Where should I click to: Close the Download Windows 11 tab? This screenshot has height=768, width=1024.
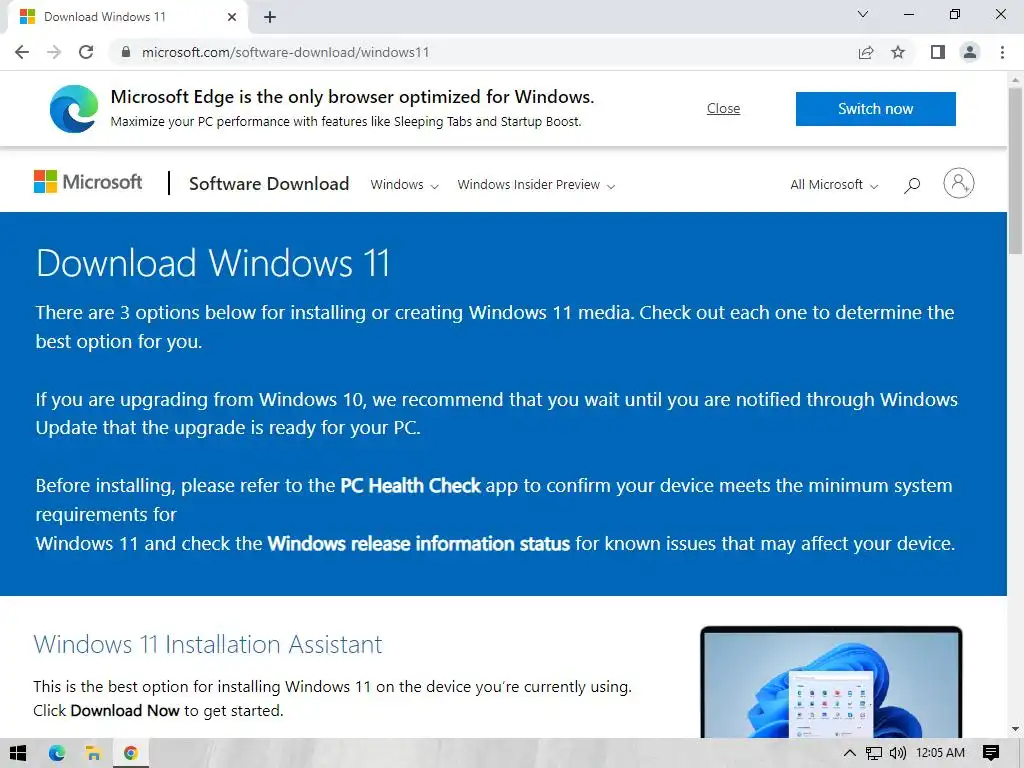[232, 17]
